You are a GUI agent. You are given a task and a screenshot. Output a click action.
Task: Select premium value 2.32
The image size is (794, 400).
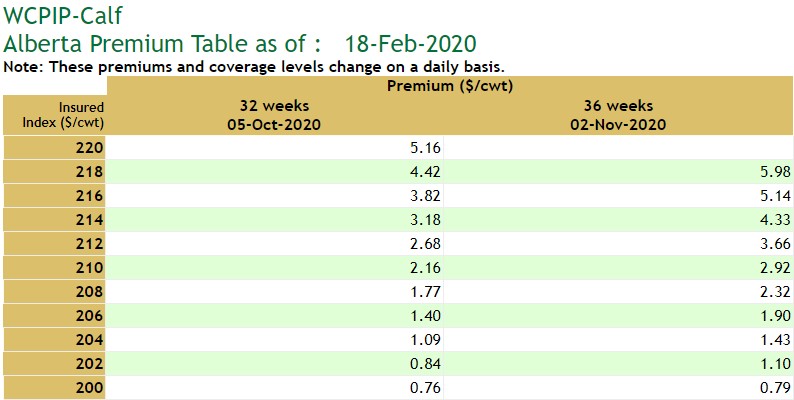click(774, 292)
